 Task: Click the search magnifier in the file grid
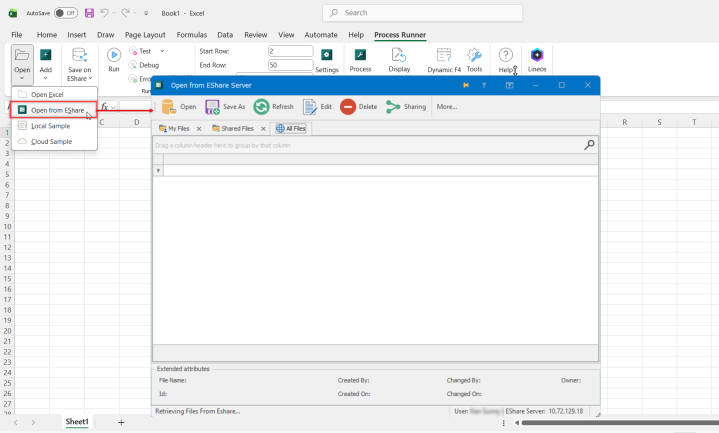[589, 145]
